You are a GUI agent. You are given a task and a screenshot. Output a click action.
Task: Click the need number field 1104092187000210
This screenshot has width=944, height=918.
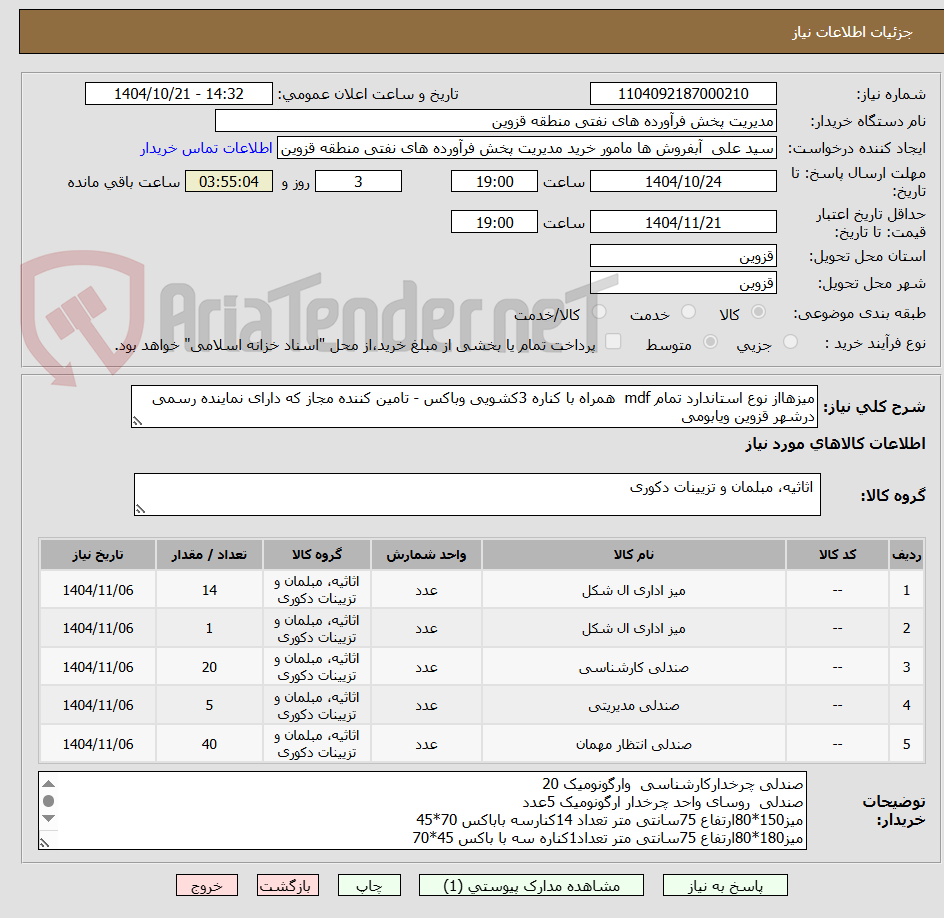(x=683, y=94)
